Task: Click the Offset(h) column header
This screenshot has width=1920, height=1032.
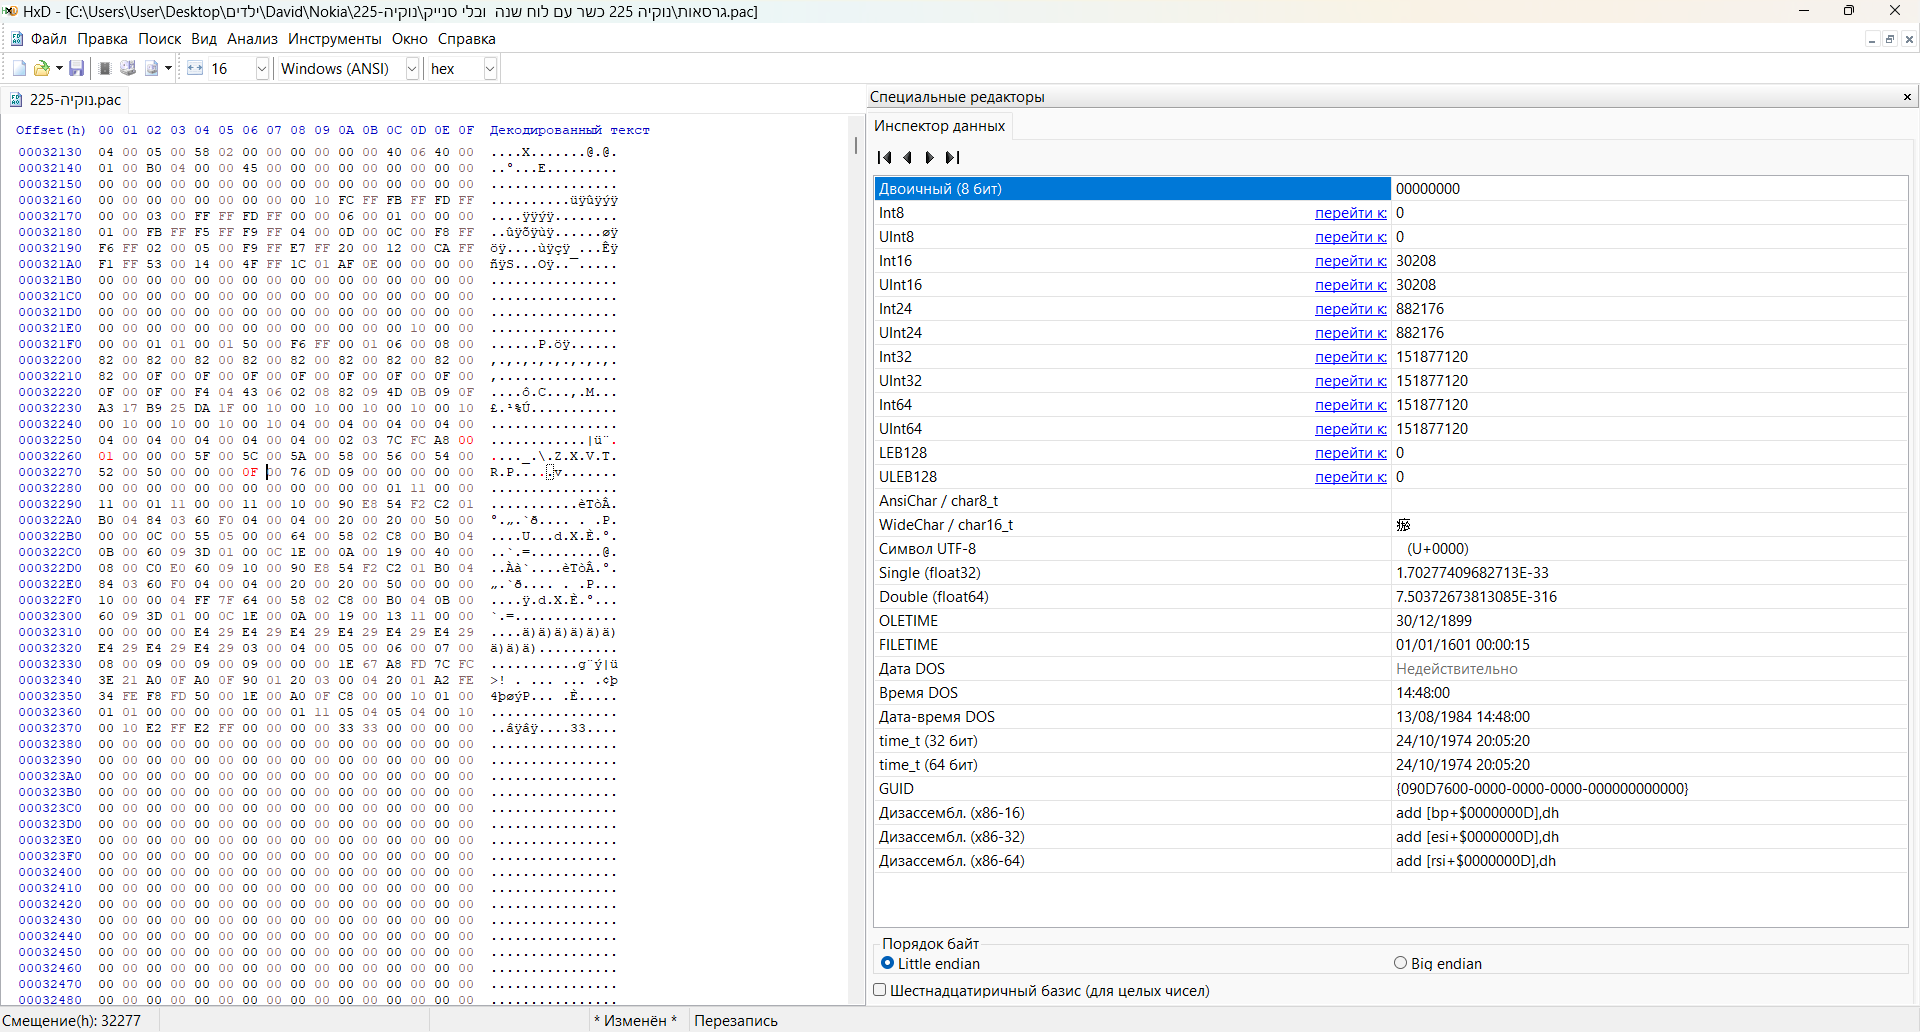Action: 51,130
